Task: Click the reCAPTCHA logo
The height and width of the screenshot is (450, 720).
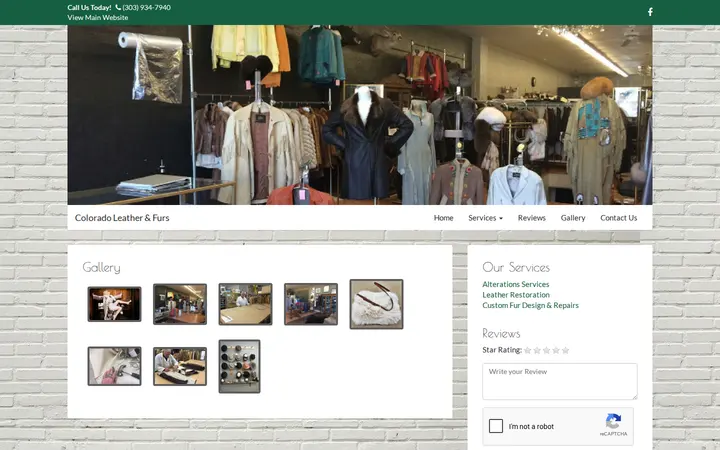Action: [x=613, y=421]
